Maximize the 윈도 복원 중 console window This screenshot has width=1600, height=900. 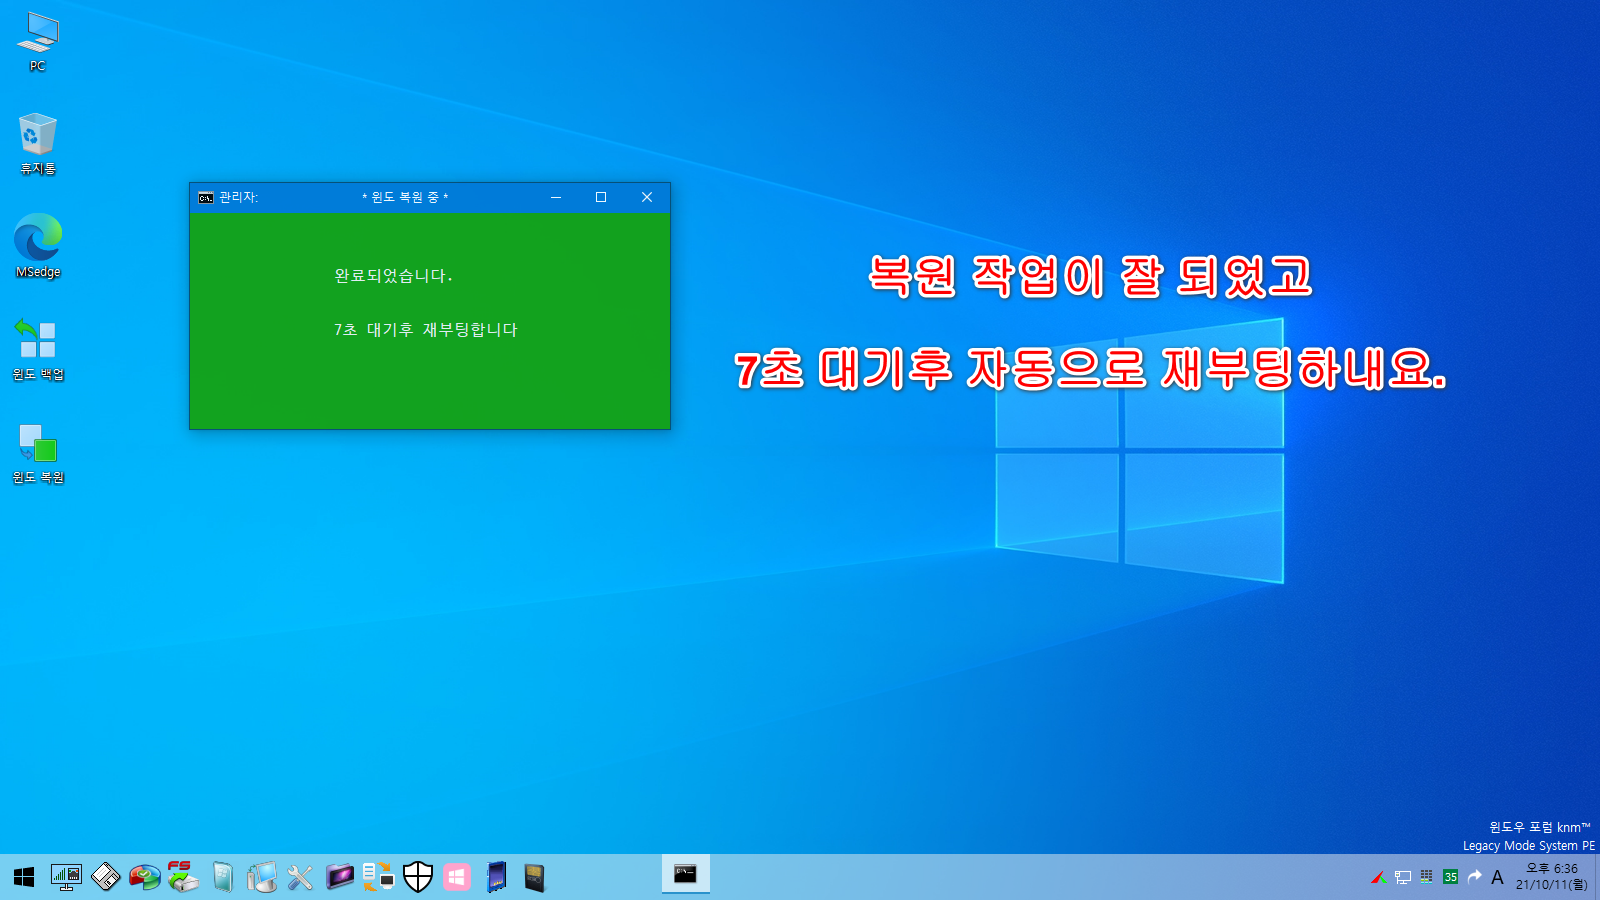coord(601,197)
